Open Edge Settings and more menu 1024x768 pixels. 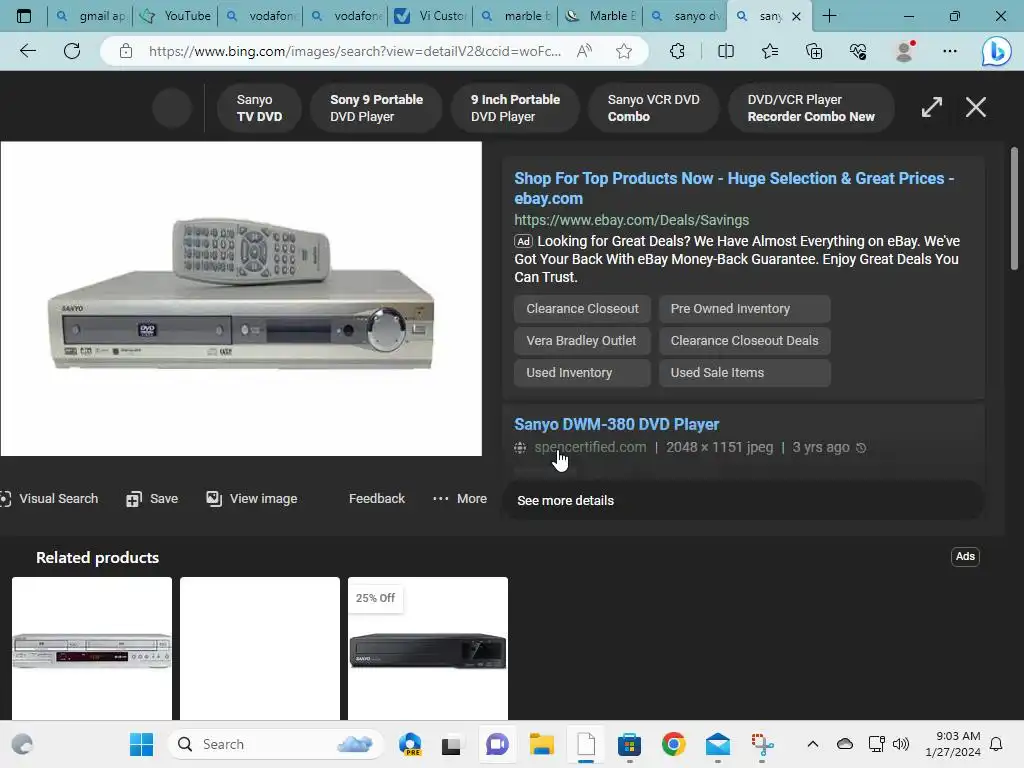tap(950, 51)
